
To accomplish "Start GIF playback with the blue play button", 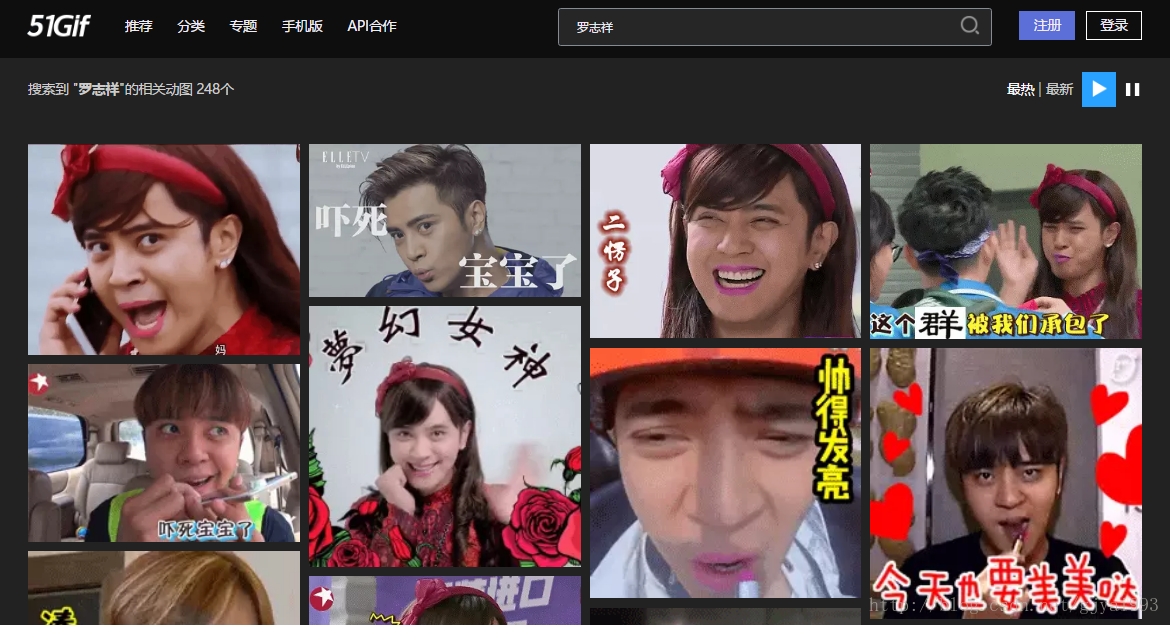I will pos(1098,89).
